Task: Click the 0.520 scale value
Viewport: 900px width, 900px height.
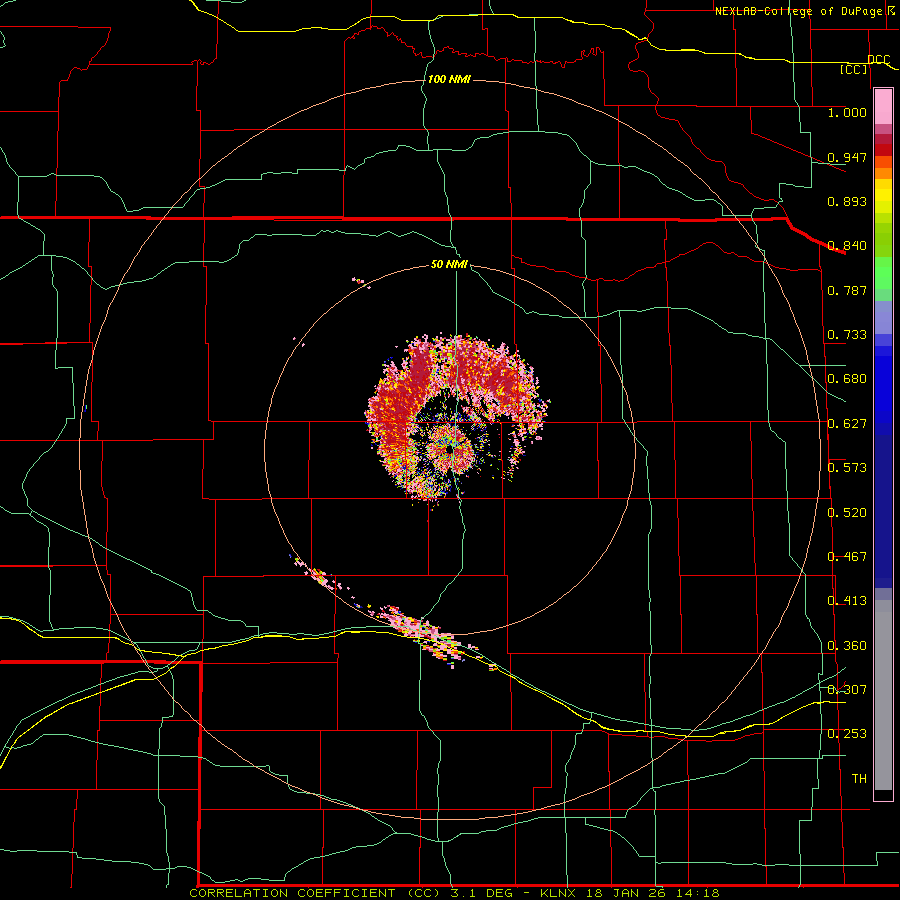Action: [x=847, y=513]
